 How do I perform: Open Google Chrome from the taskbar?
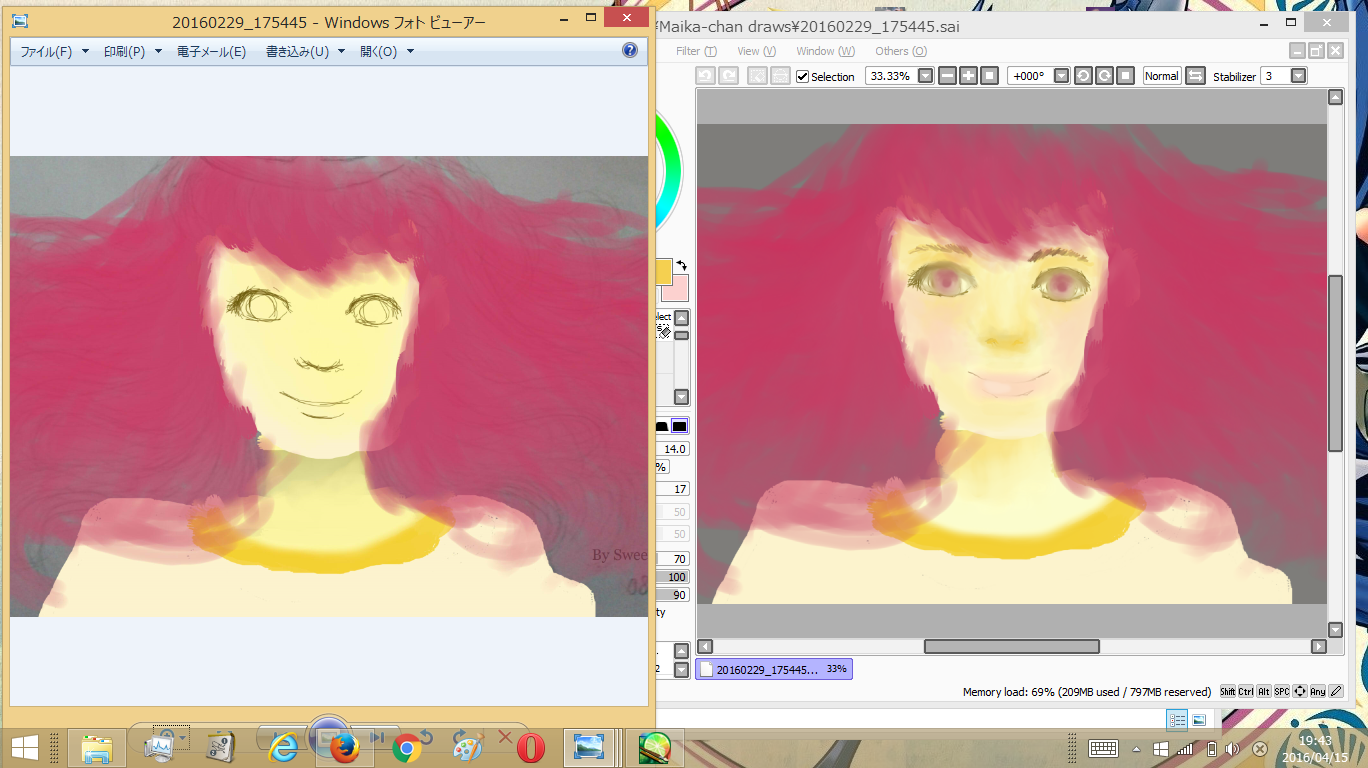[406, 748]
